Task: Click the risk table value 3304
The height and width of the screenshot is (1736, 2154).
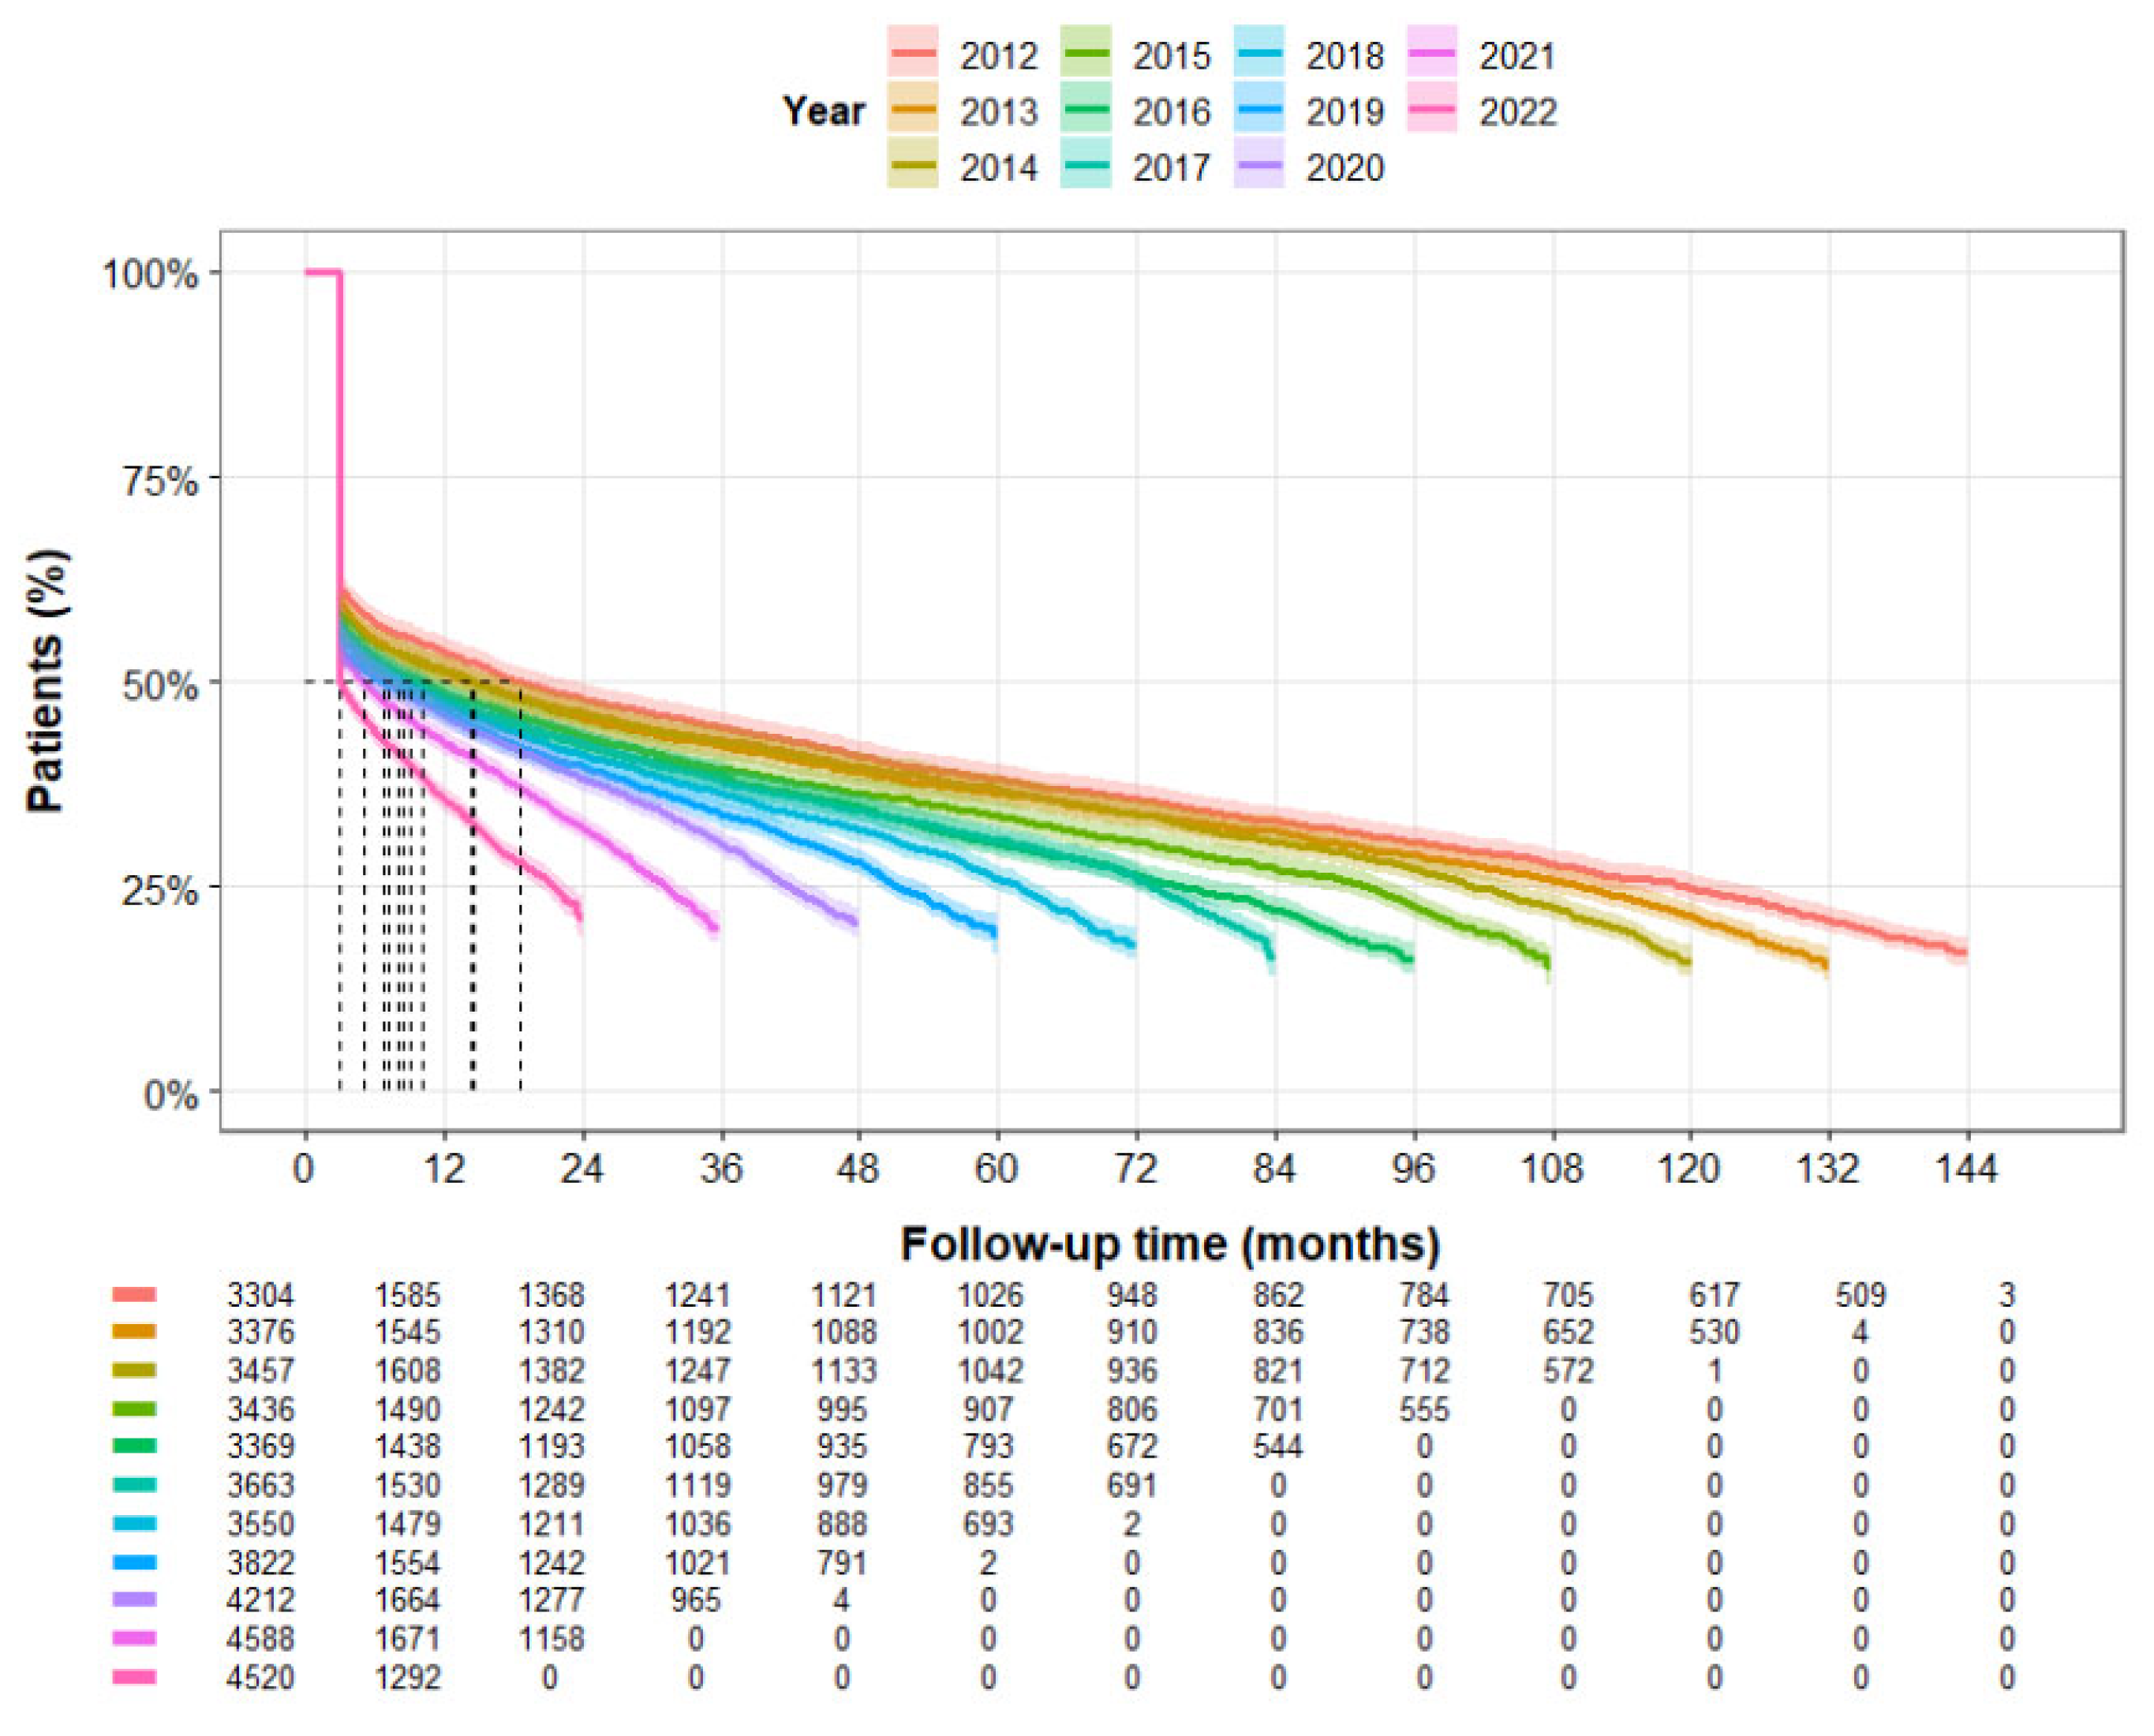Action: [x=260, y=1295]
